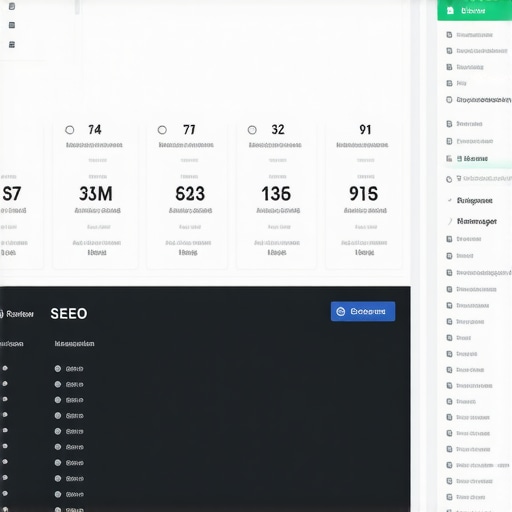Select the radio button beside 32
This screenshot has width=512, height=512.
252,130
